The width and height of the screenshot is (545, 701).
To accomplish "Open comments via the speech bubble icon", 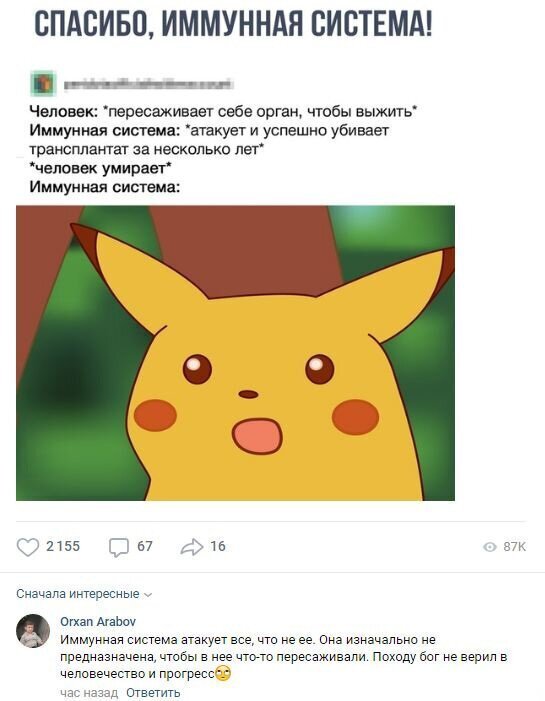I will click(118, 547).
